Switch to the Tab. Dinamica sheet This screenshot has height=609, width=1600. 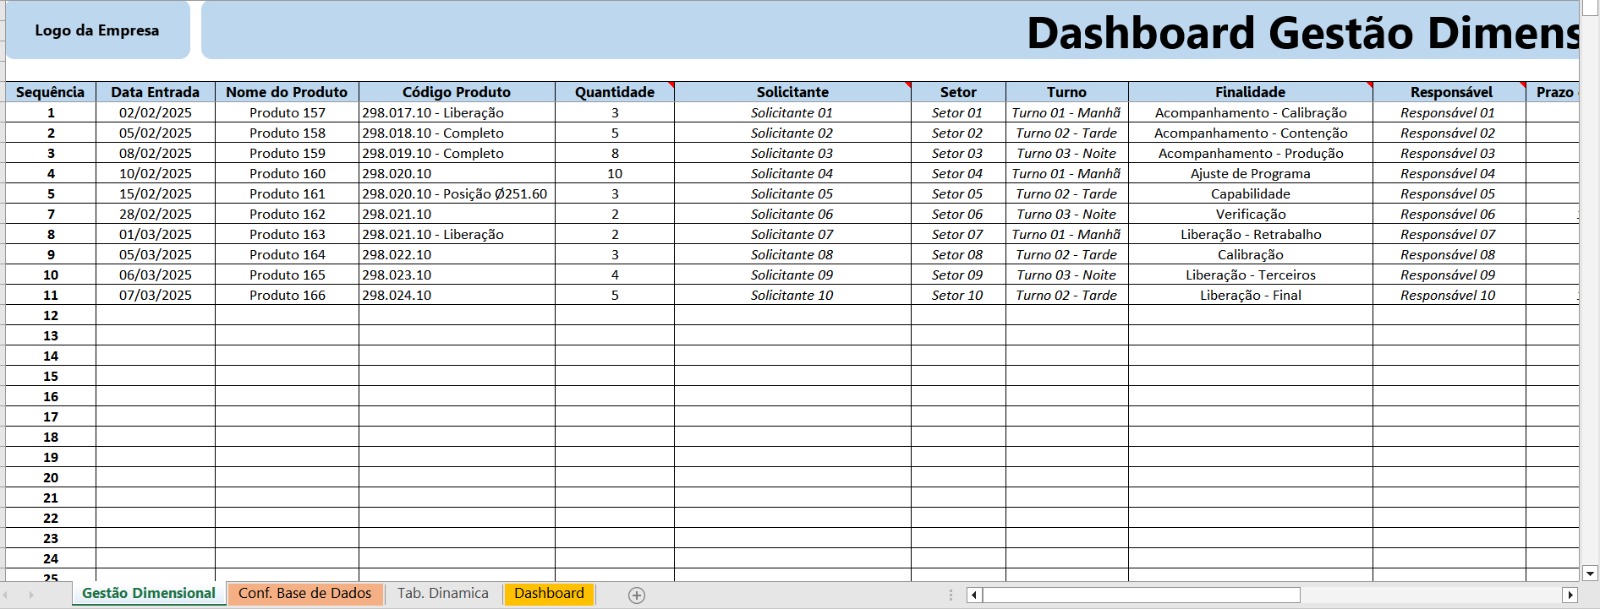click(442, 594)
